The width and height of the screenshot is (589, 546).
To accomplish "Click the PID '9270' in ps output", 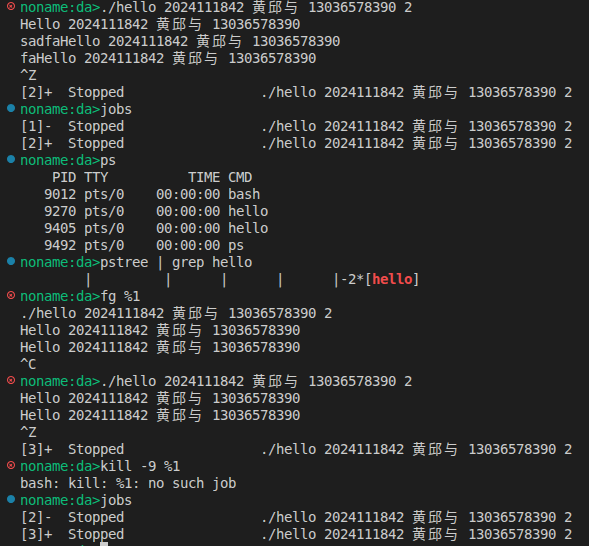I will point(60,211).
